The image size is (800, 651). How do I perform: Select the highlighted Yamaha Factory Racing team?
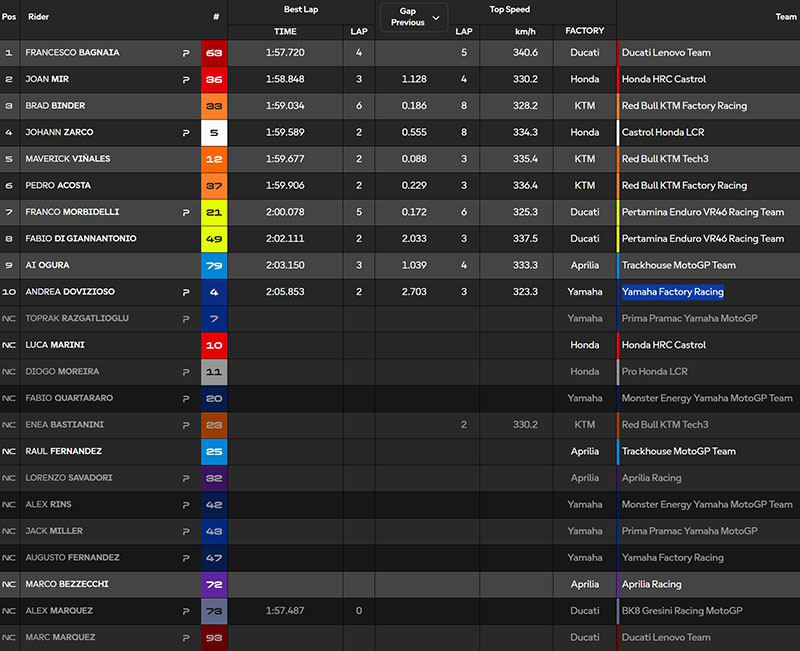672,292
